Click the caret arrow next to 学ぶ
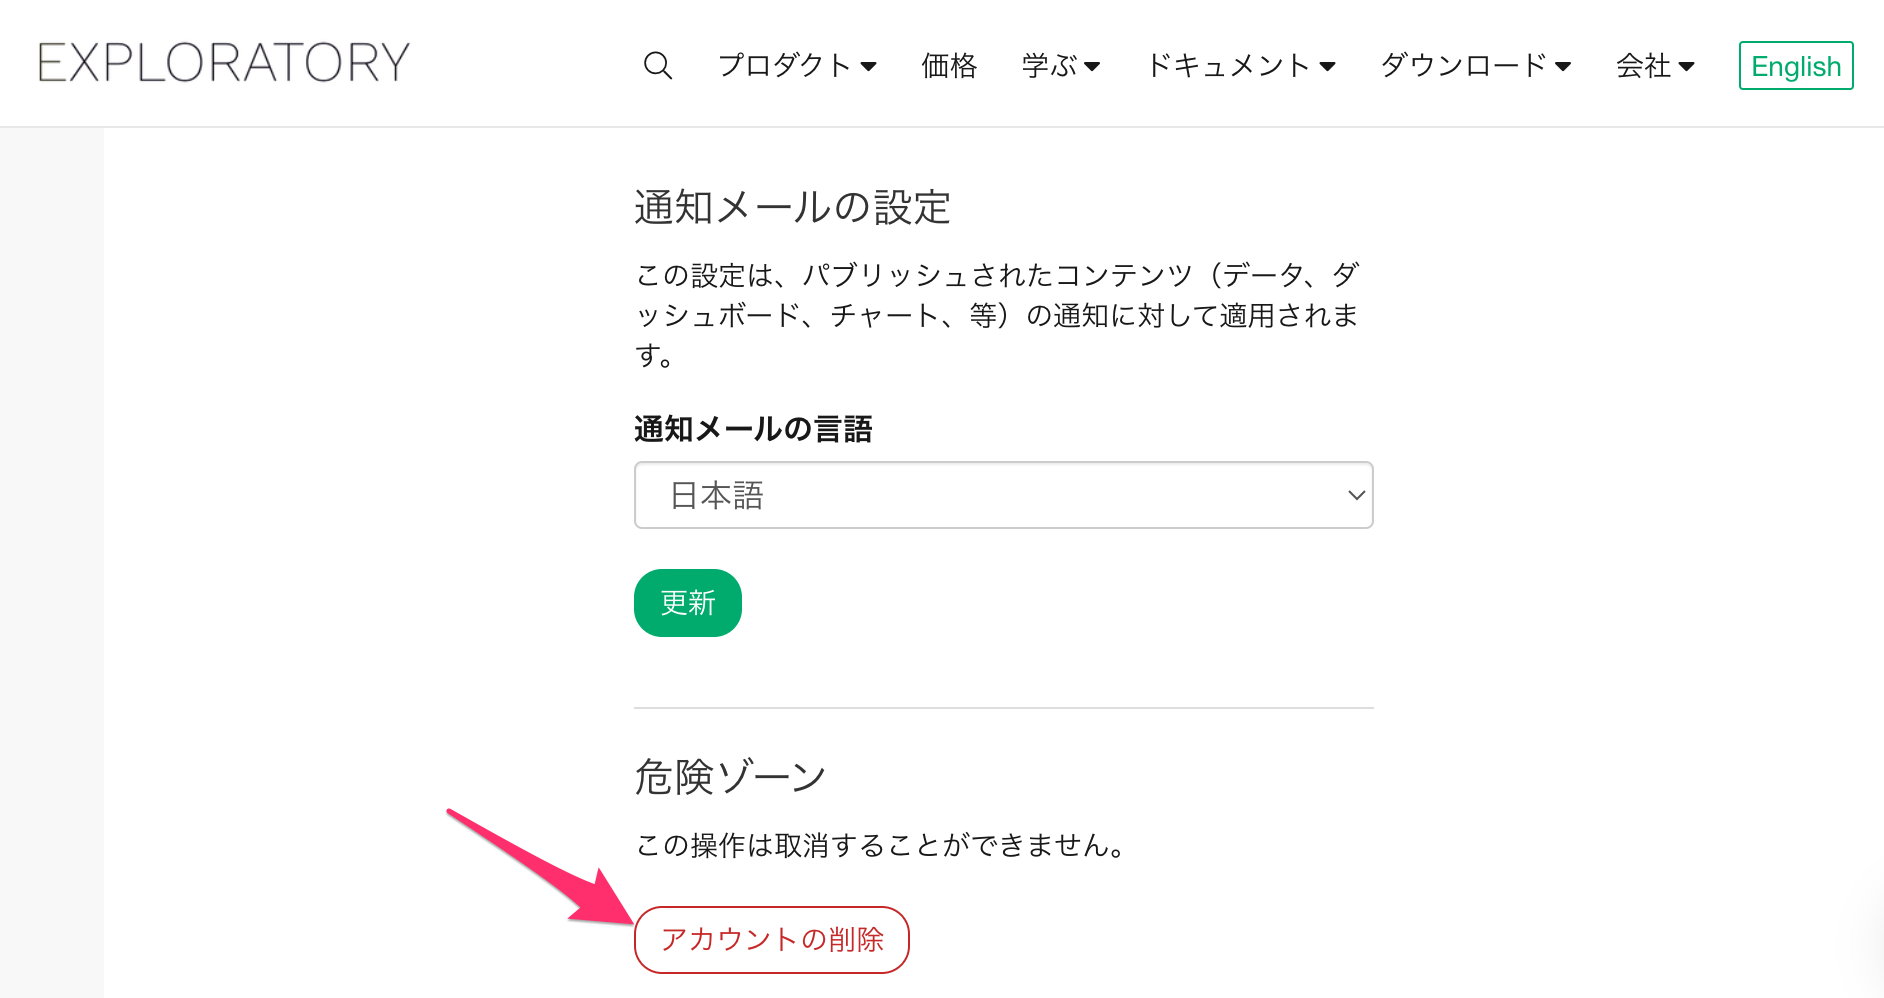Image resolution: width=1884 pixels, height=998 pixels. (x=1092, y=67)
